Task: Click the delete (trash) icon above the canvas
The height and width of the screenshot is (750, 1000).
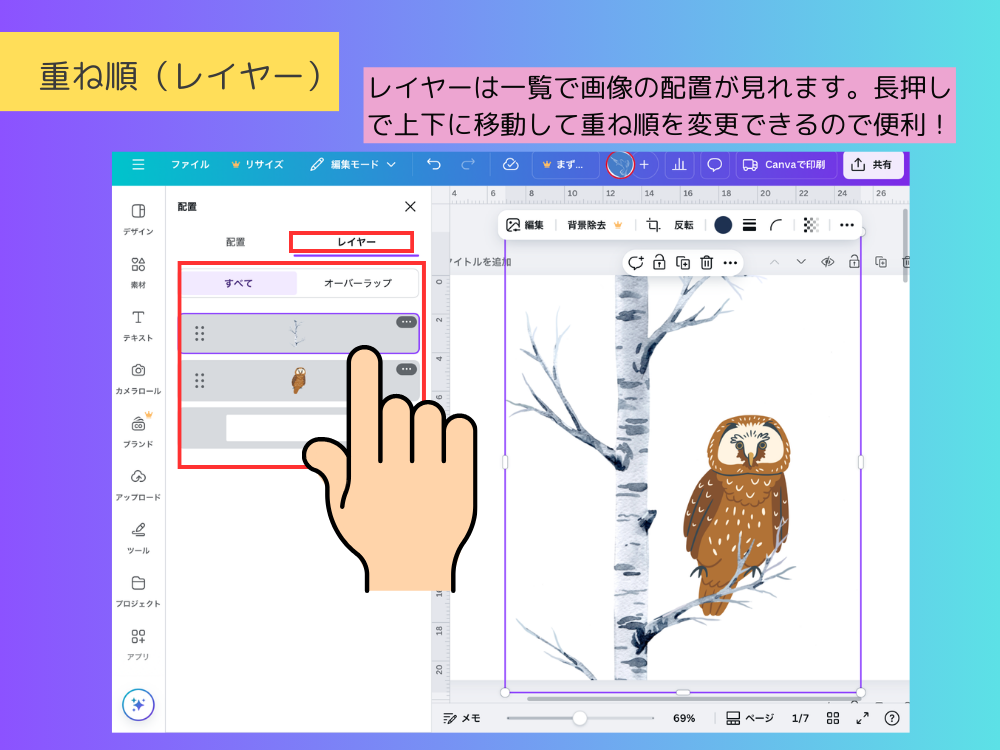Action: click(x=706, y=262)
